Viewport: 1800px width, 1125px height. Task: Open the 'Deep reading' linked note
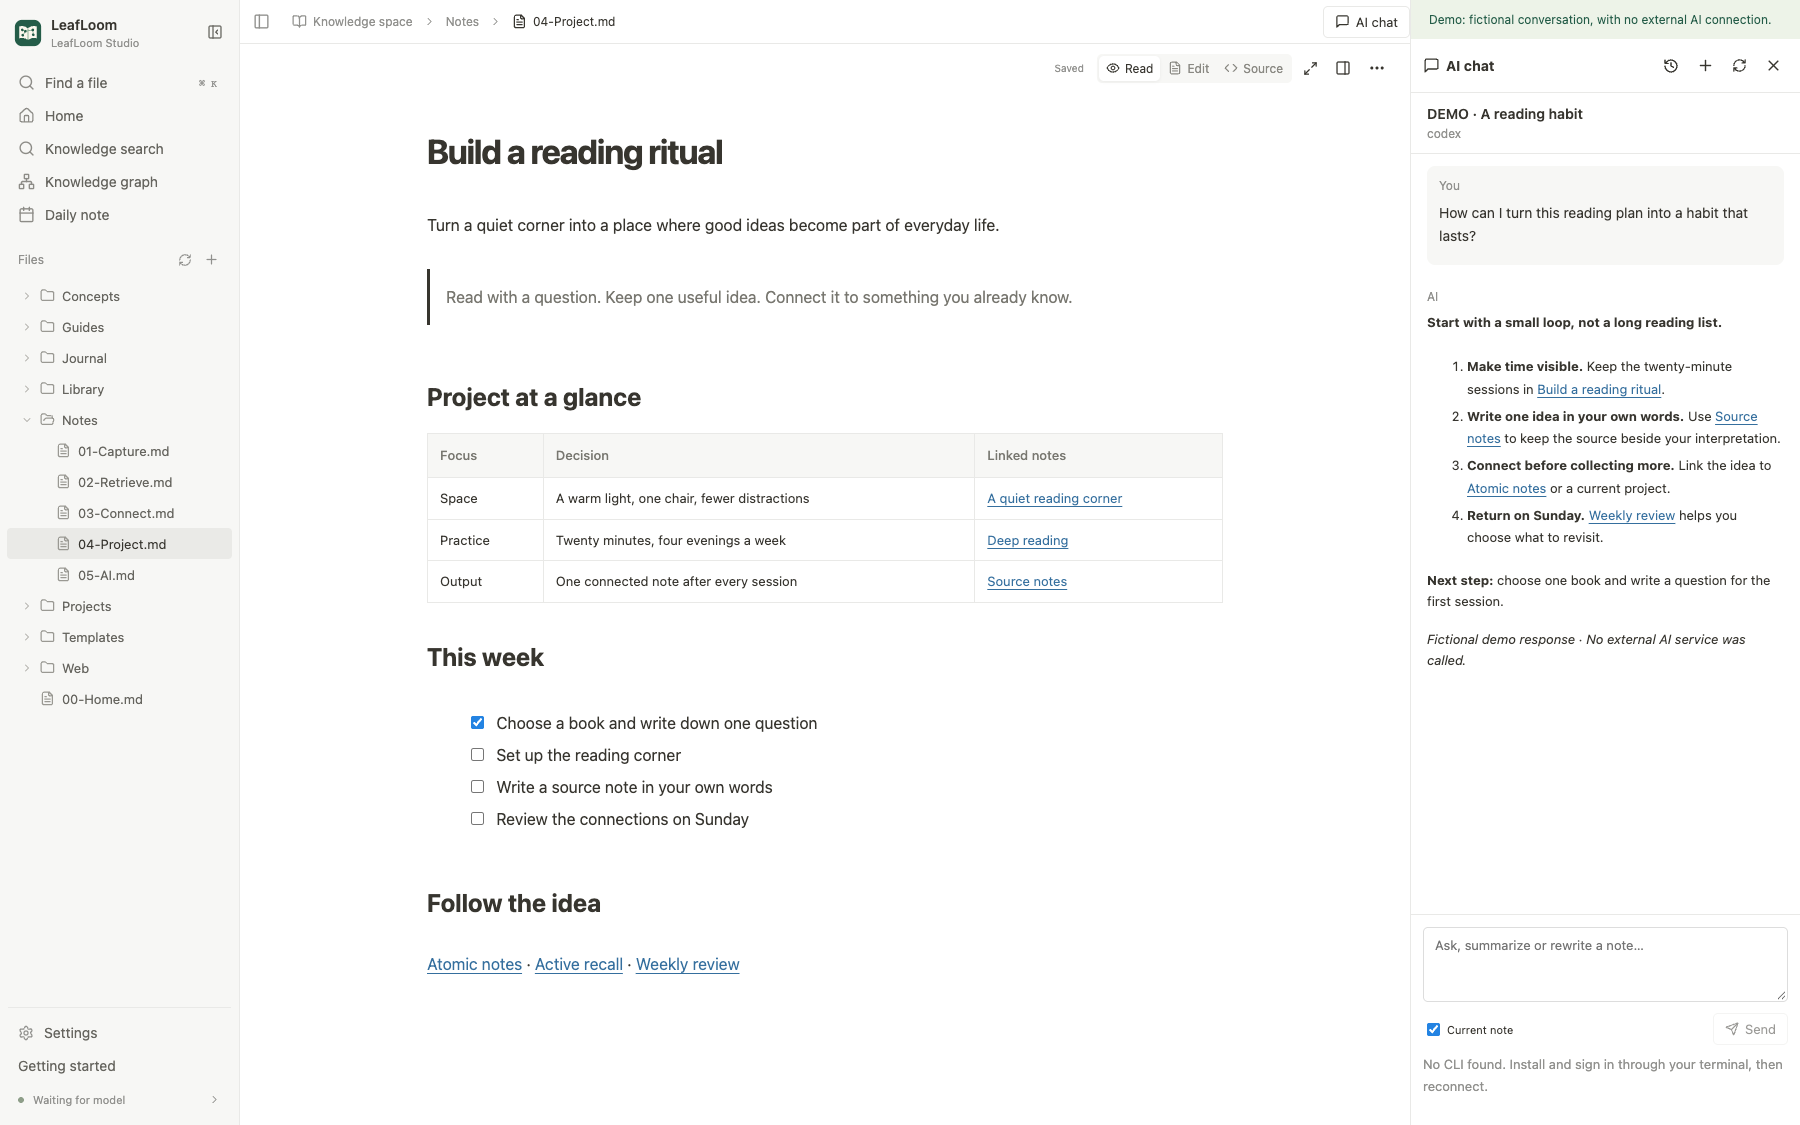[x=1027, y=540]
